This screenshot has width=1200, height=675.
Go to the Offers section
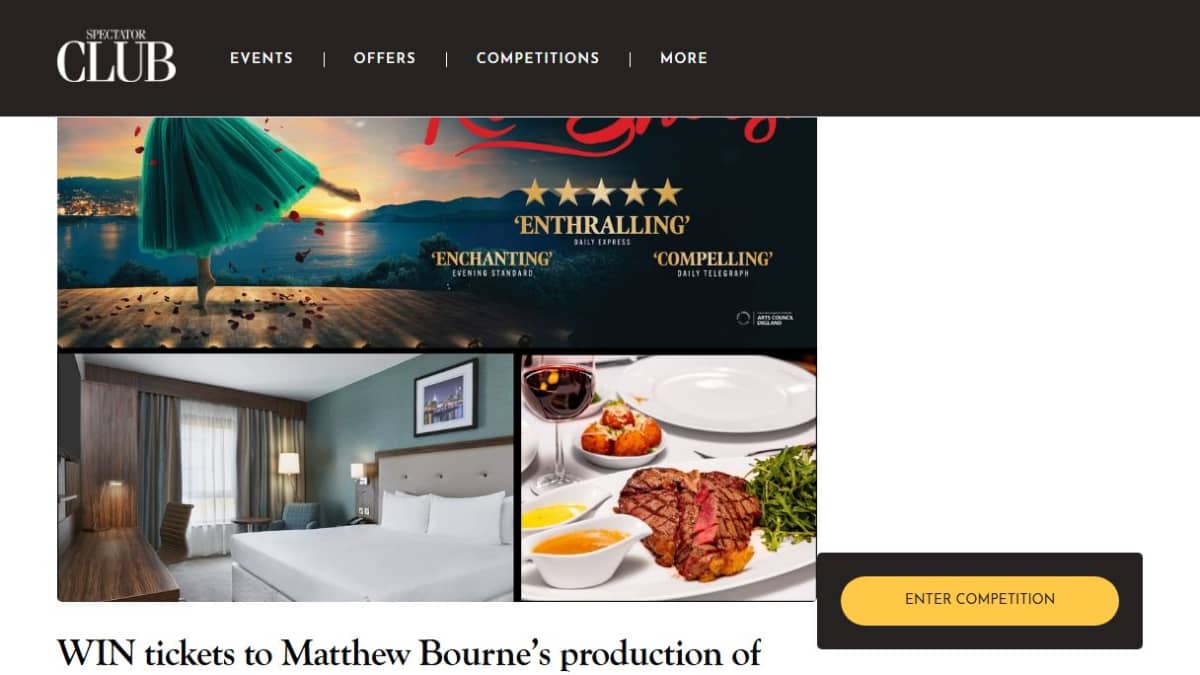coord(384,58)
